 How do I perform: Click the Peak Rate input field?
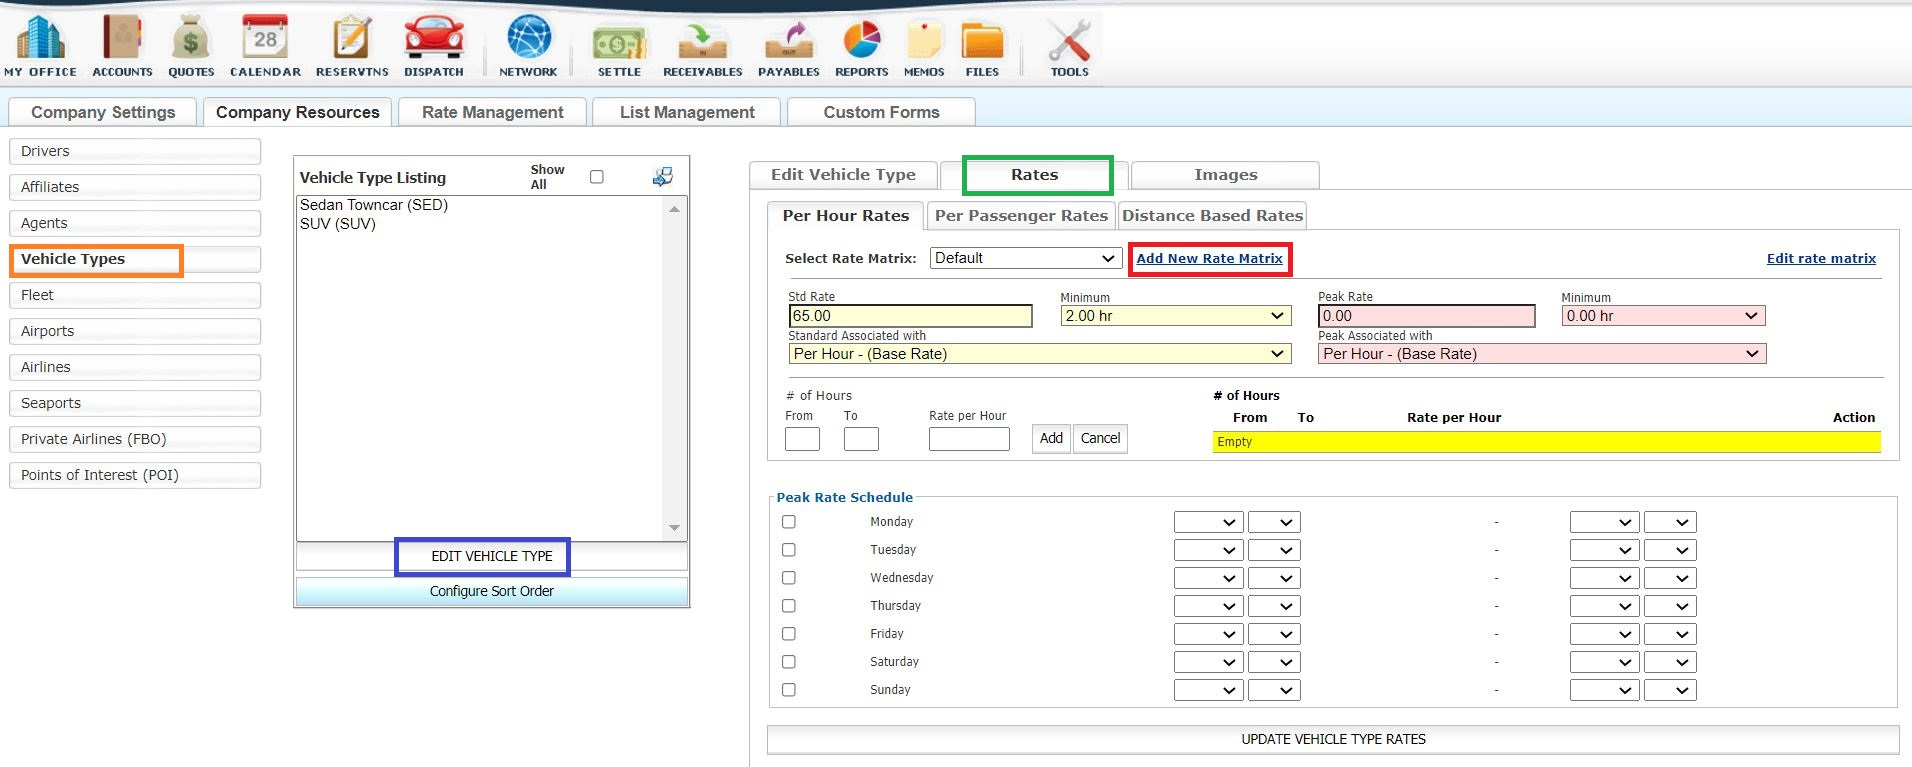(1427, 316)
